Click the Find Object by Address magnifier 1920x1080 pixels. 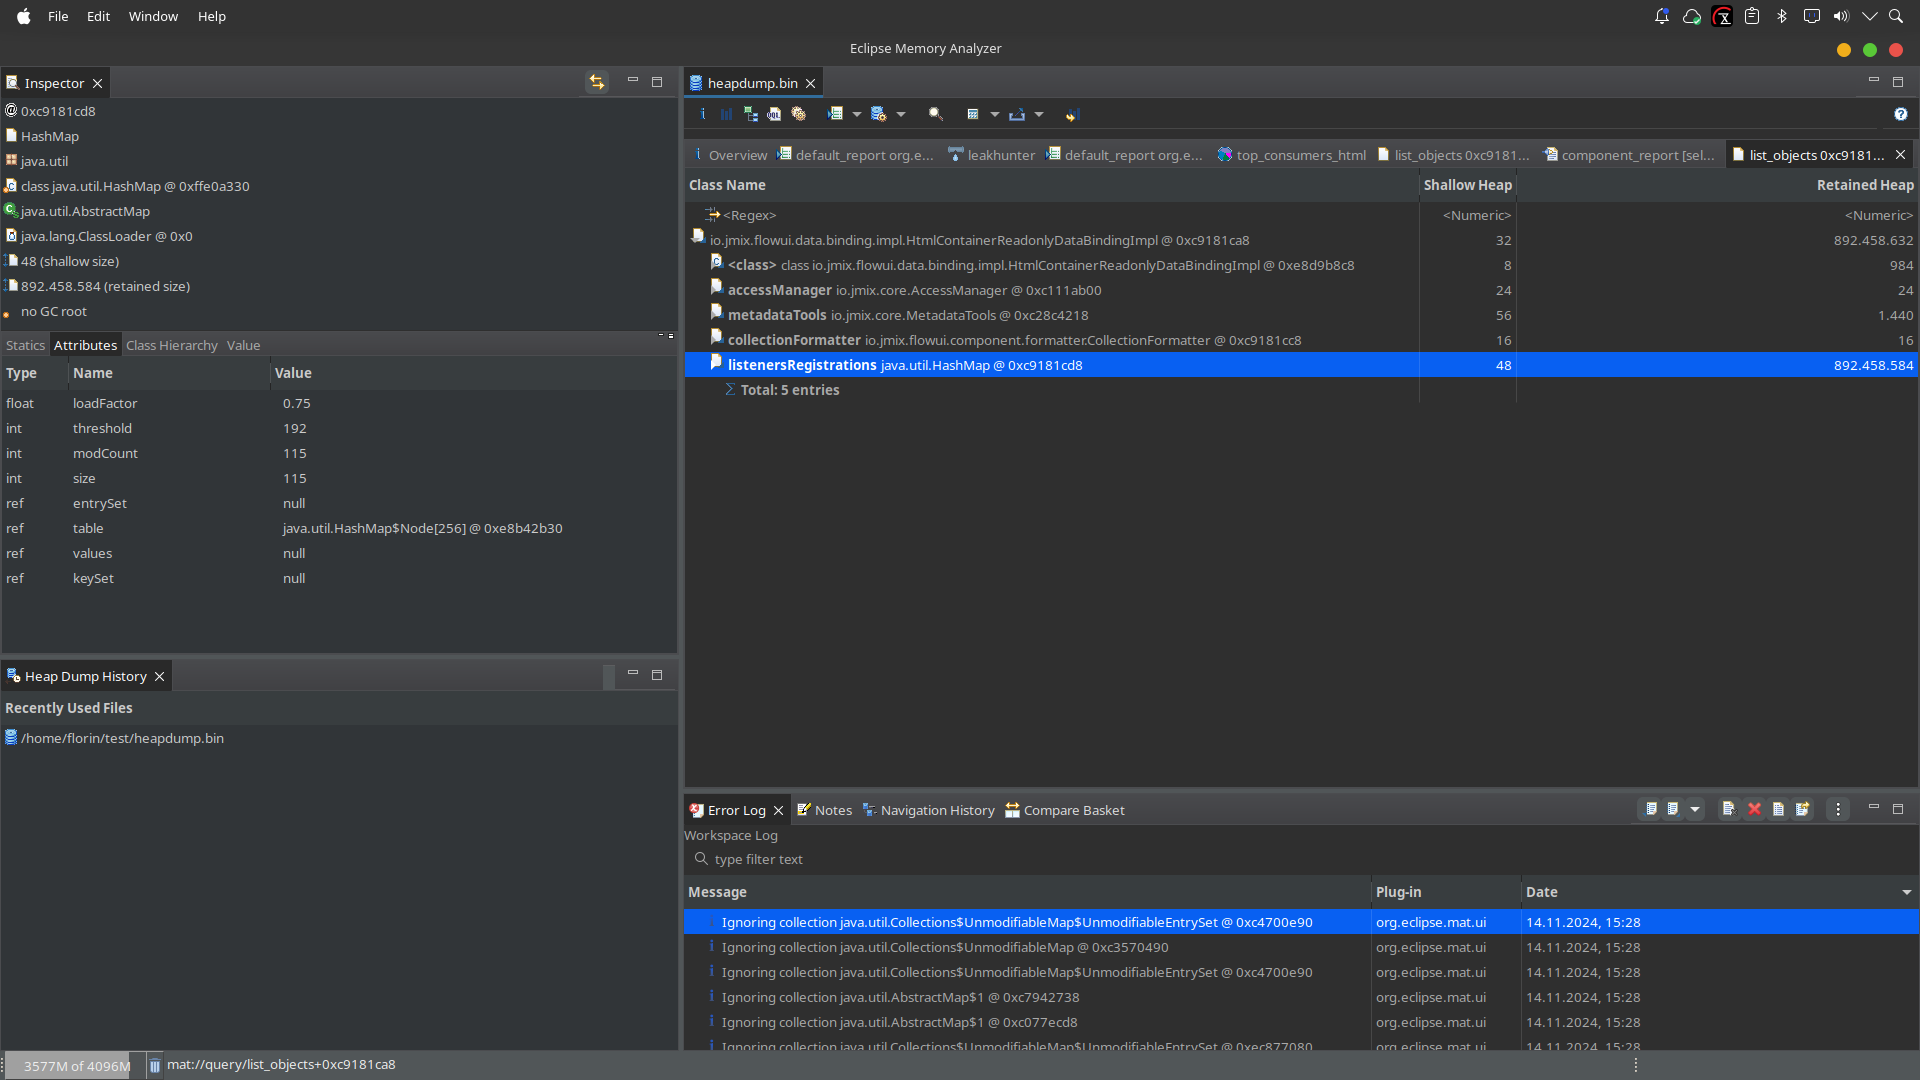click(936, 114)
